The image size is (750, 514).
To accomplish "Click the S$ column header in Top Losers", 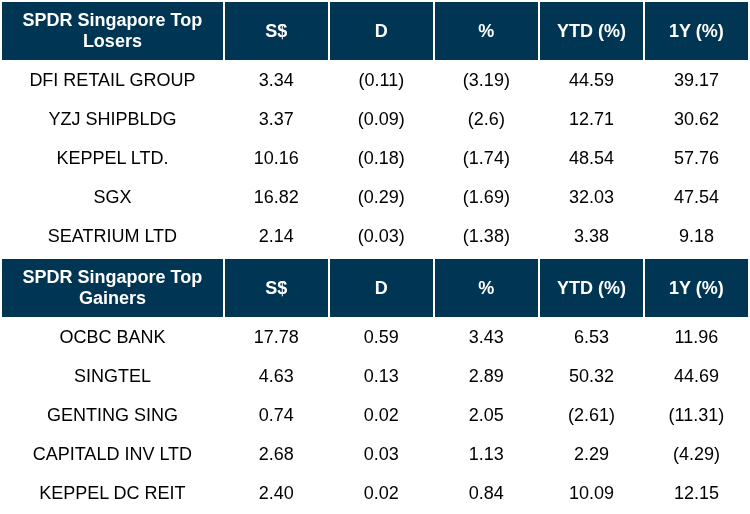I will 276,31.
